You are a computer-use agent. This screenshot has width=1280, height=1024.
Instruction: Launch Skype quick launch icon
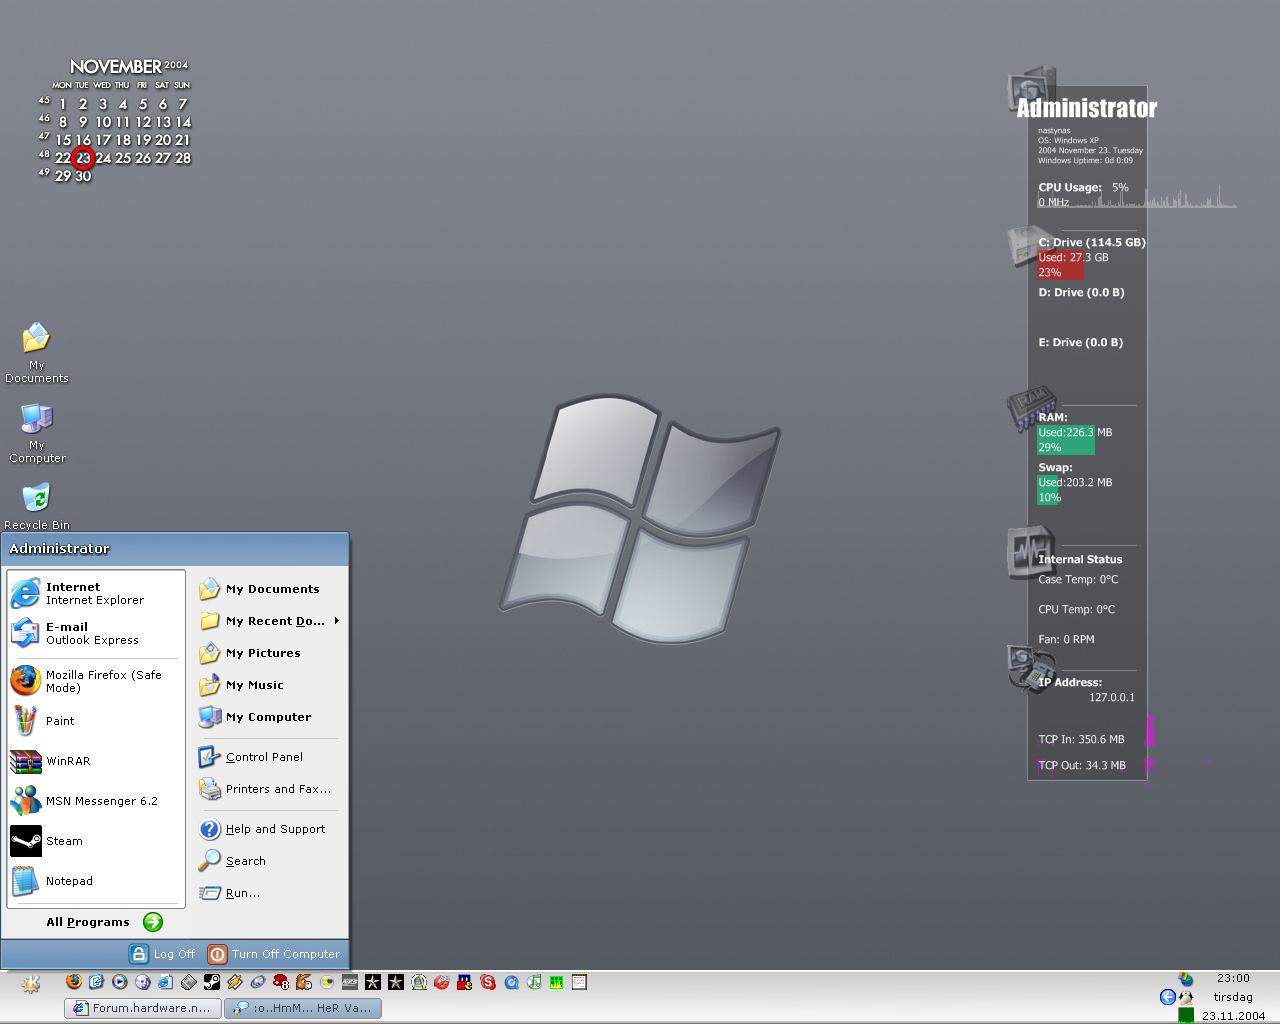click(488, 982)
